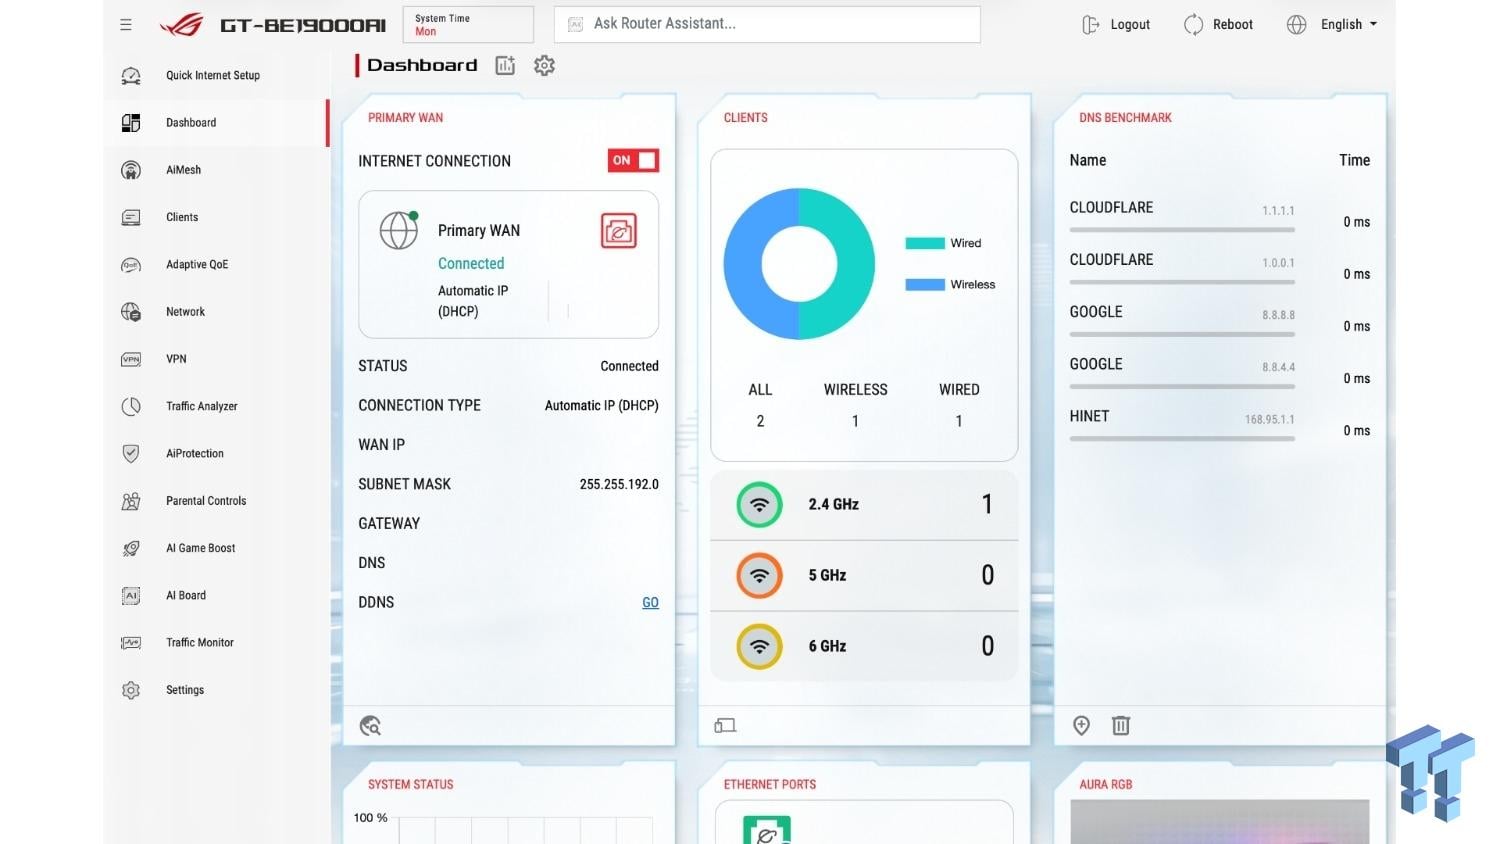Open the English language dropdown
Image resolution: width=1500 pixels, height=844 pixels.
(x=1332, y=25)
